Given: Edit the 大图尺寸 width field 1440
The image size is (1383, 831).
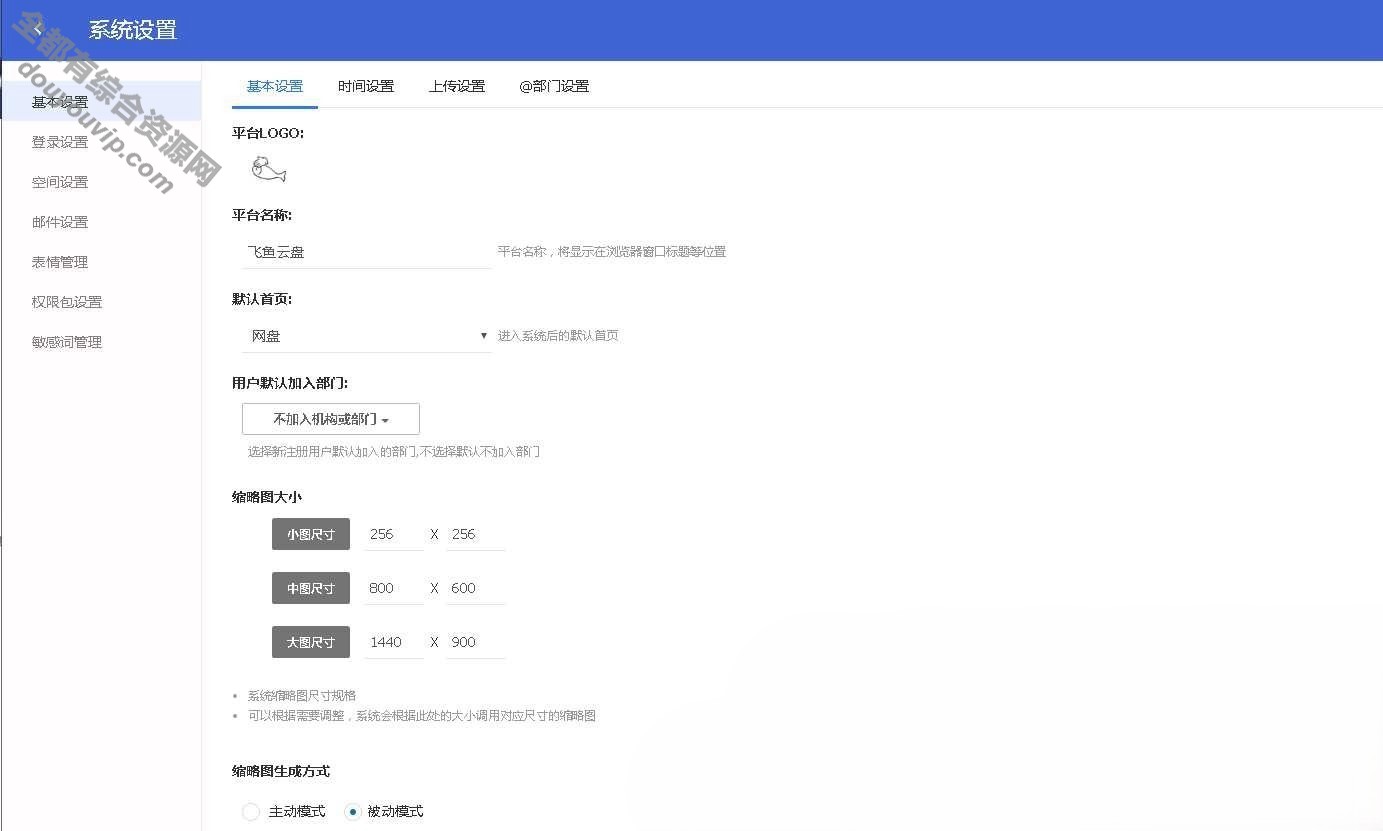Looking at the screenshot, I should click(x=394, y=642).
